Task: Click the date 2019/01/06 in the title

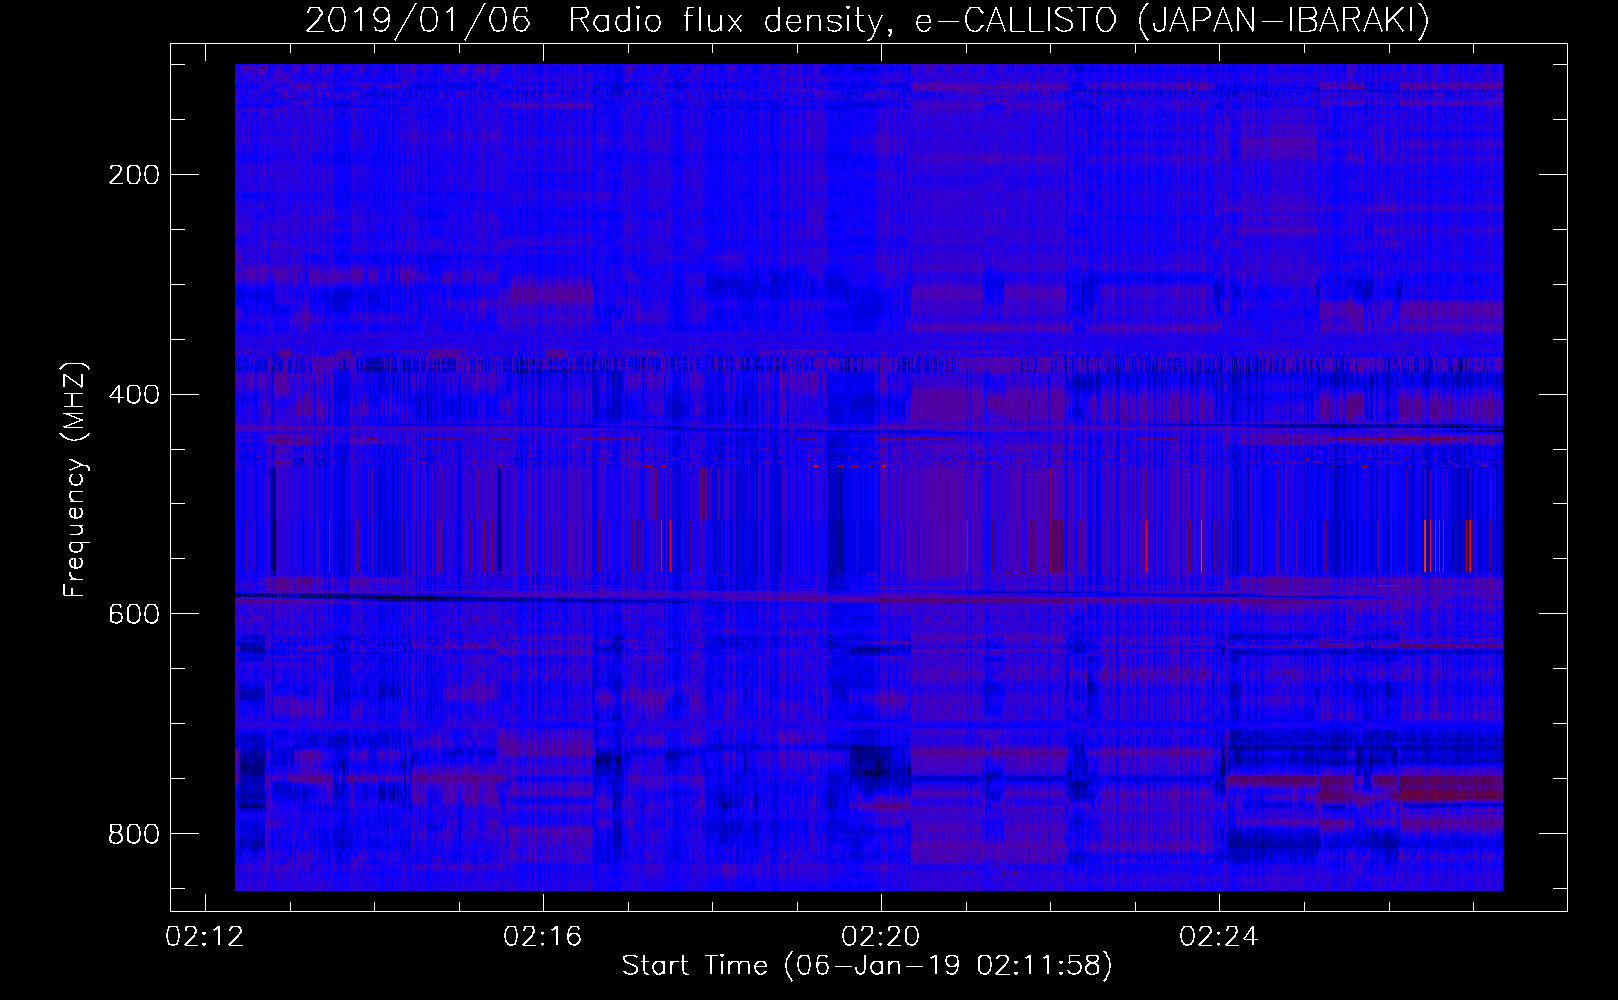Action: tap(418, 21)
